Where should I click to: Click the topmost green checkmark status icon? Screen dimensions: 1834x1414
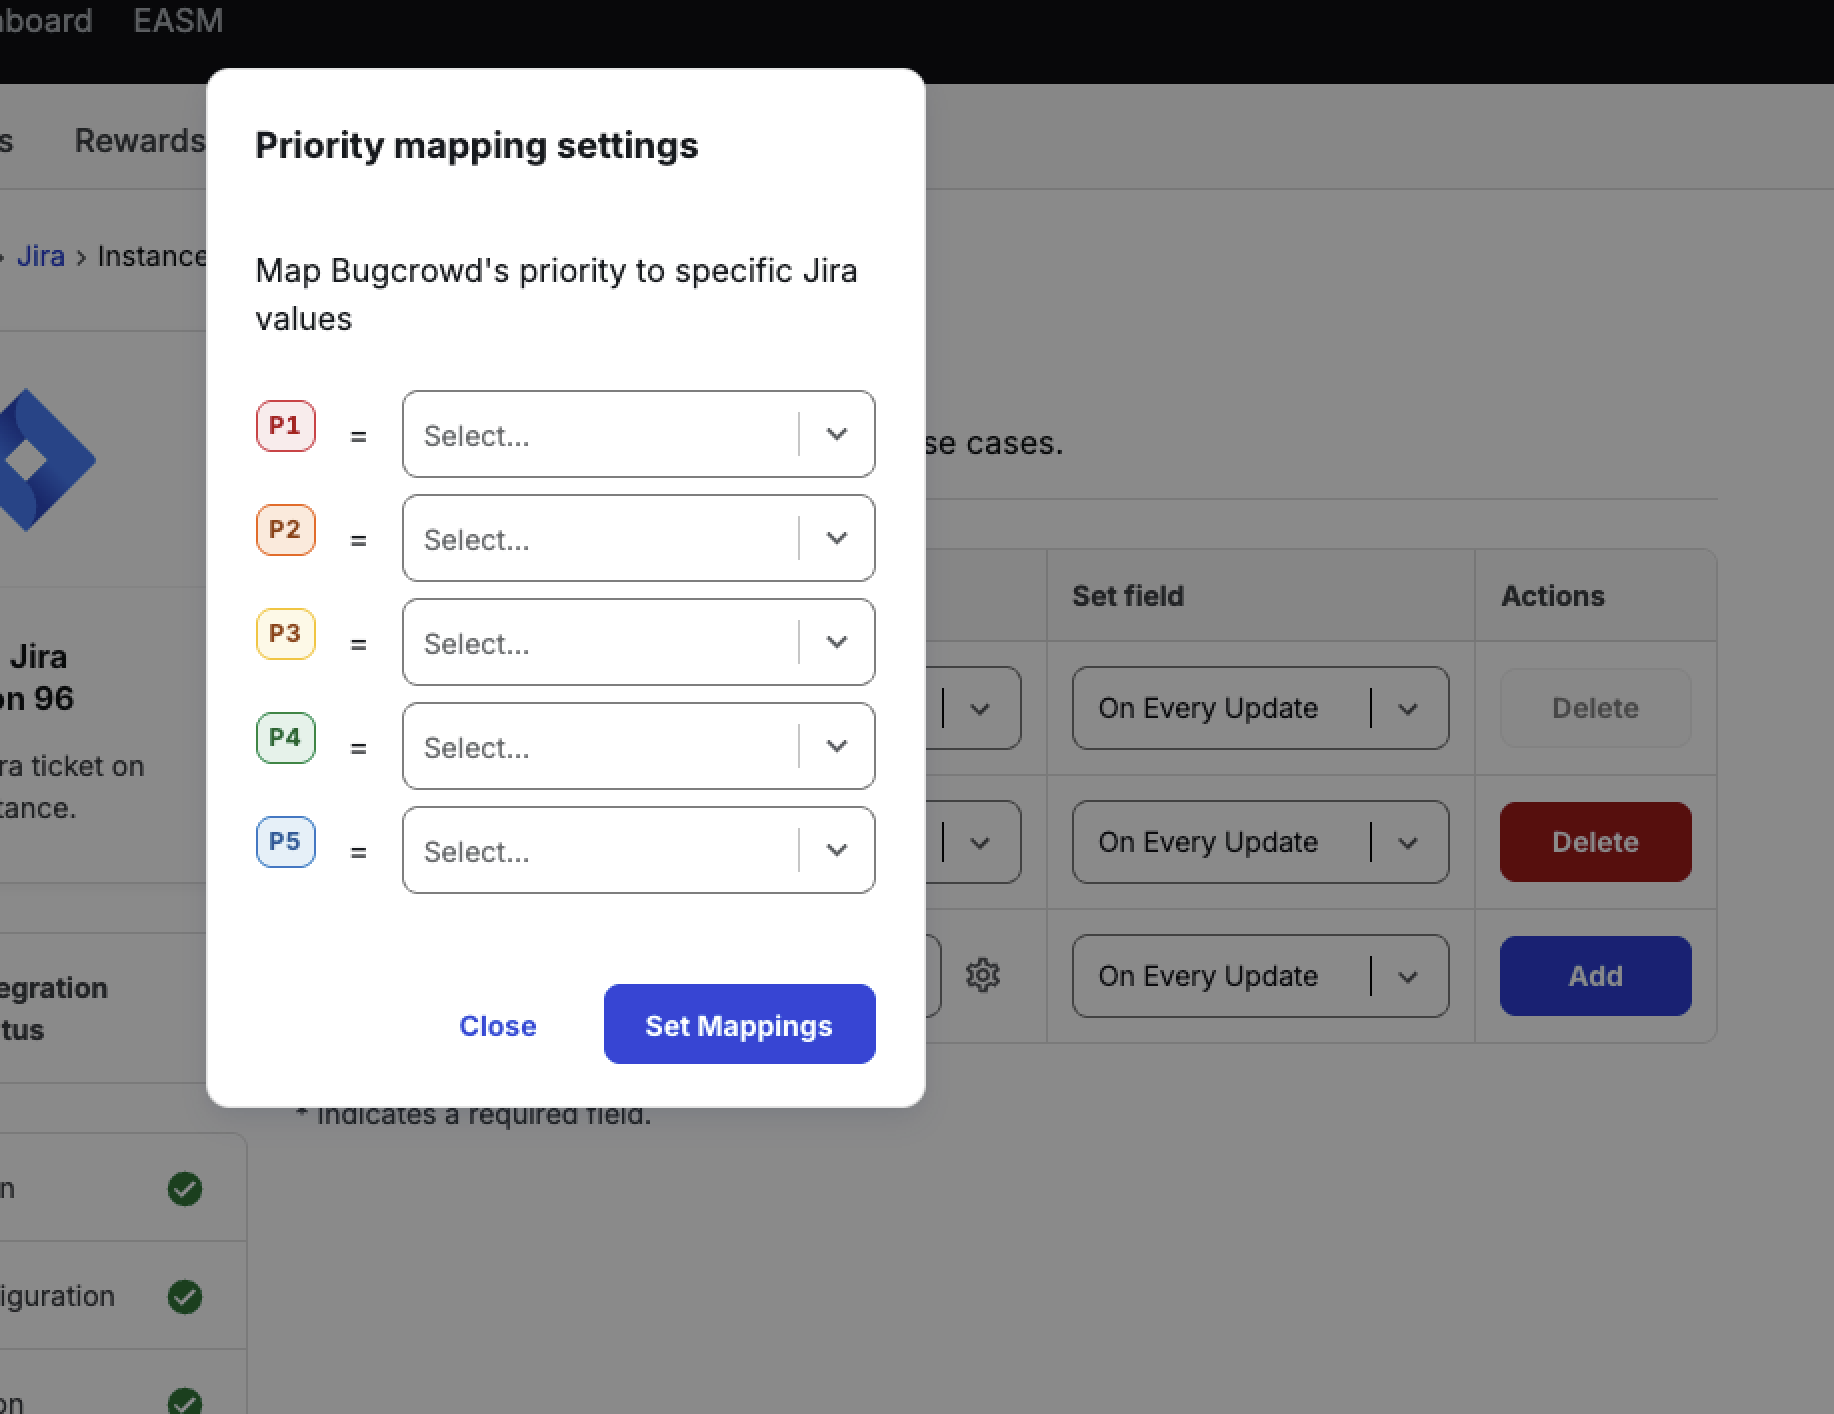click(x=185, y=1189)
